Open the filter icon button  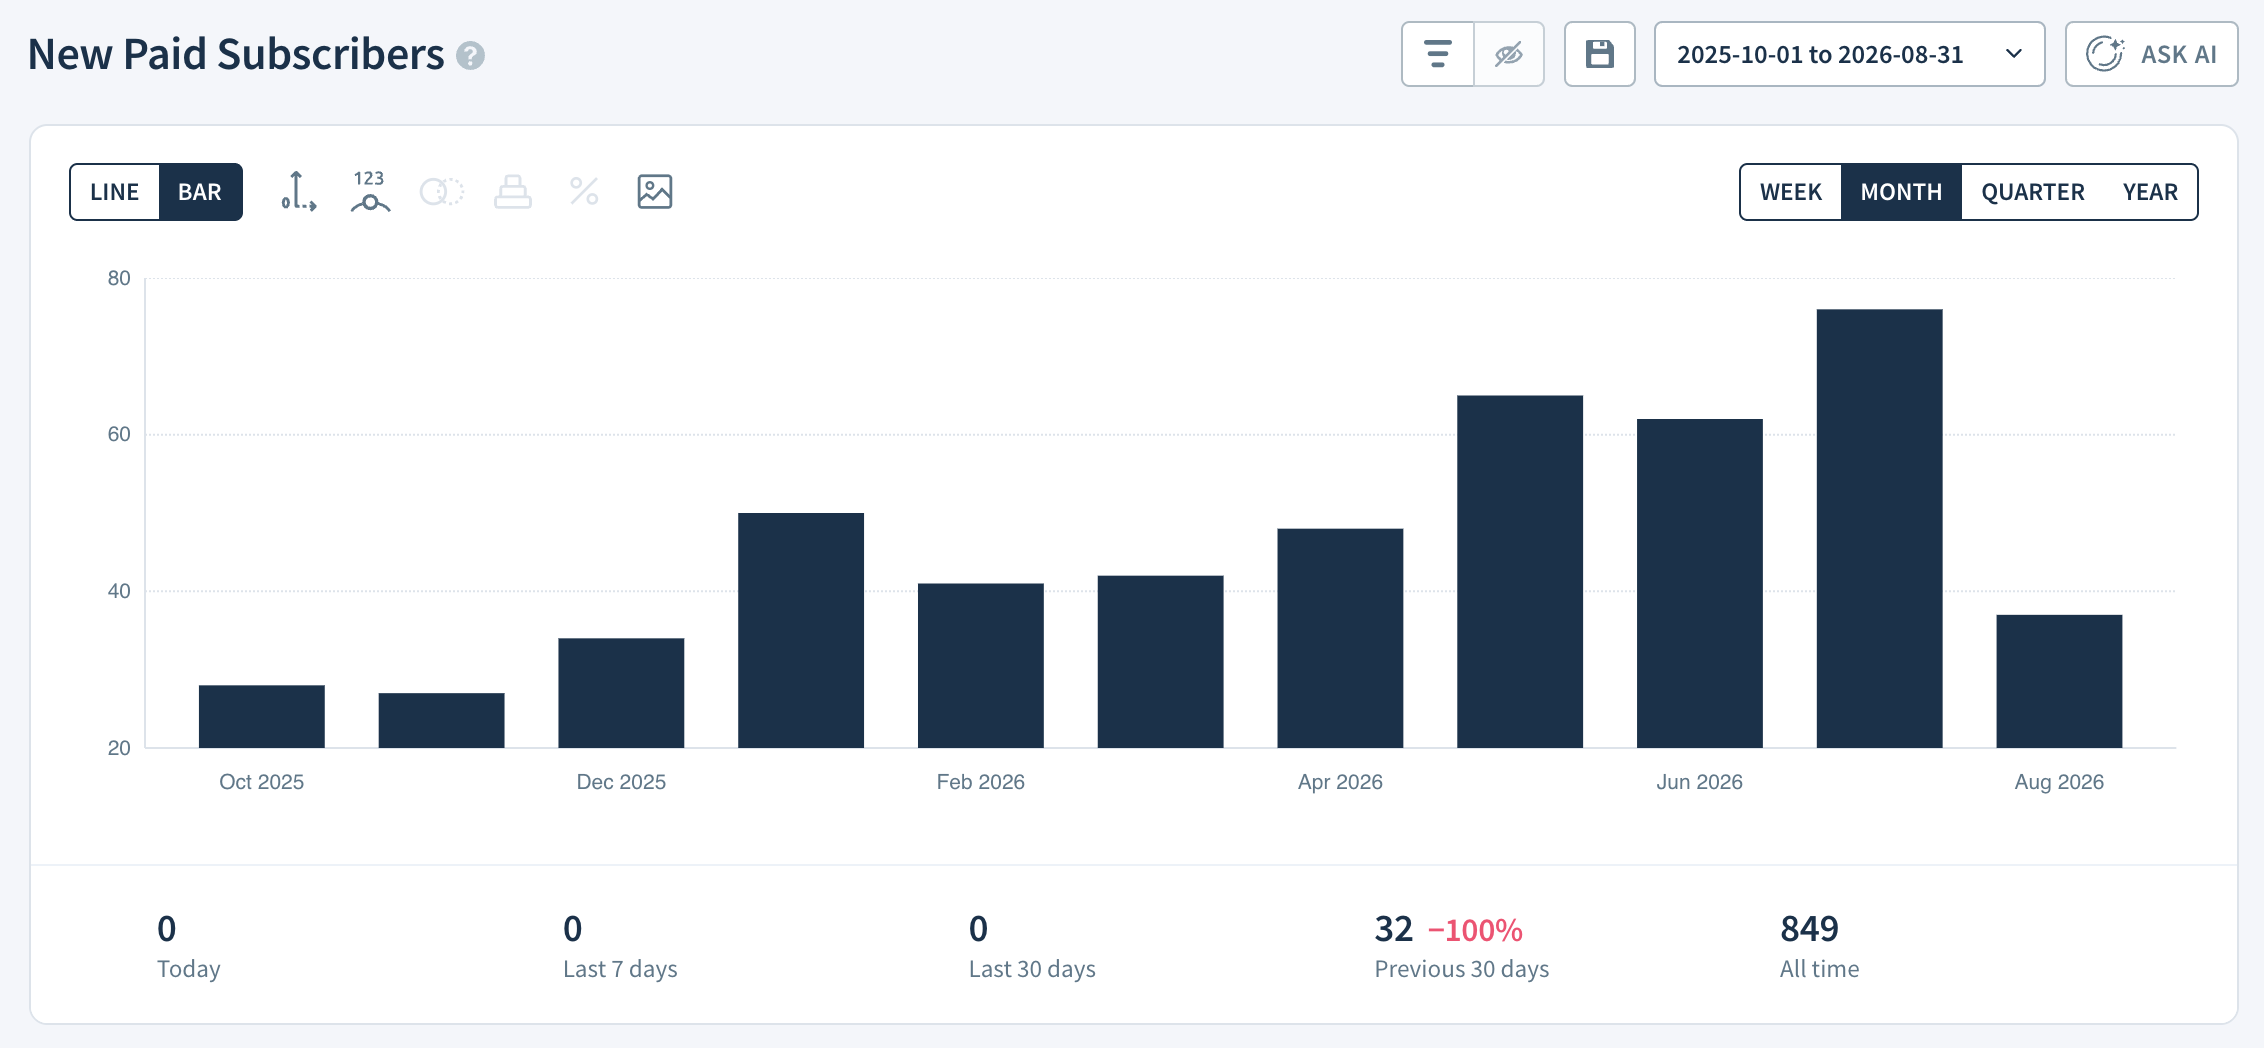(x=1438, y=54)
